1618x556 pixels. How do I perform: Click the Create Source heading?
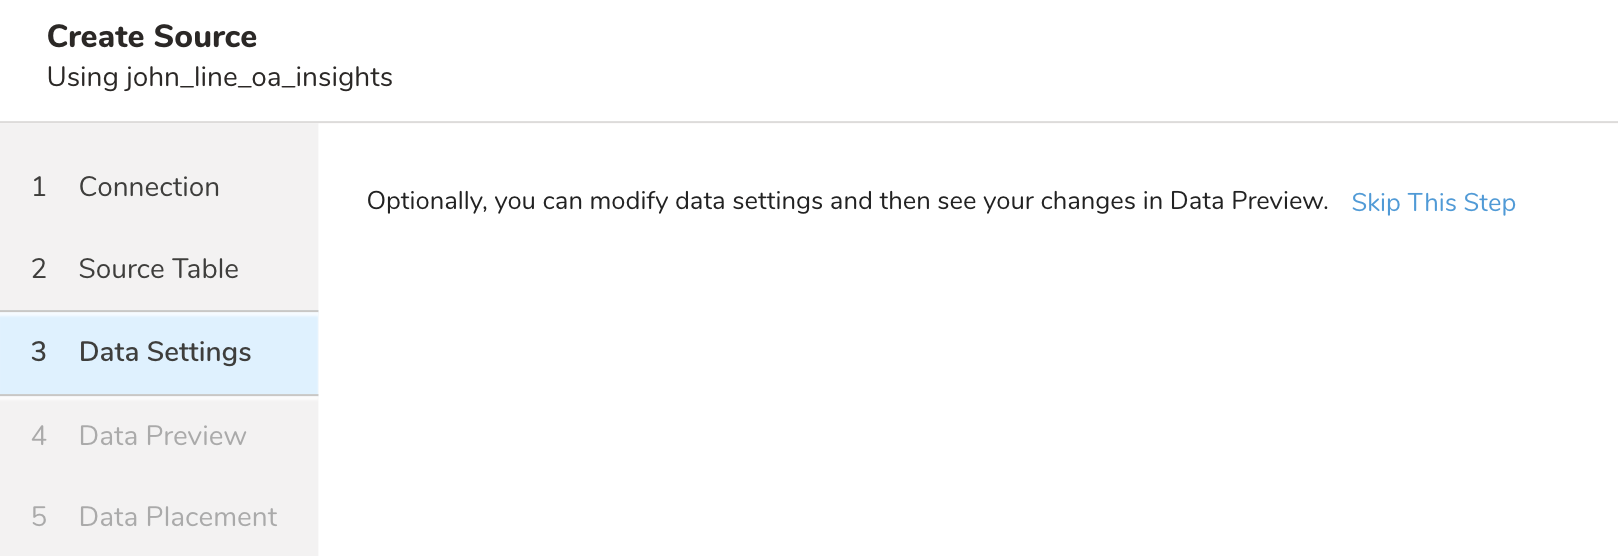pyautogui.click(x=152, y=37)
